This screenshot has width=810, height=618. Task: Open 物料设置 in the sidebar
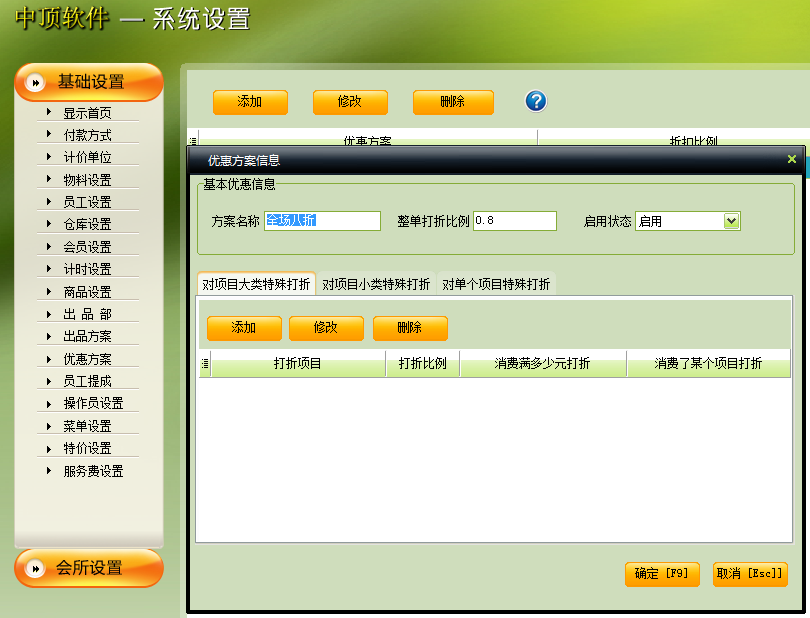click(87, 180)
